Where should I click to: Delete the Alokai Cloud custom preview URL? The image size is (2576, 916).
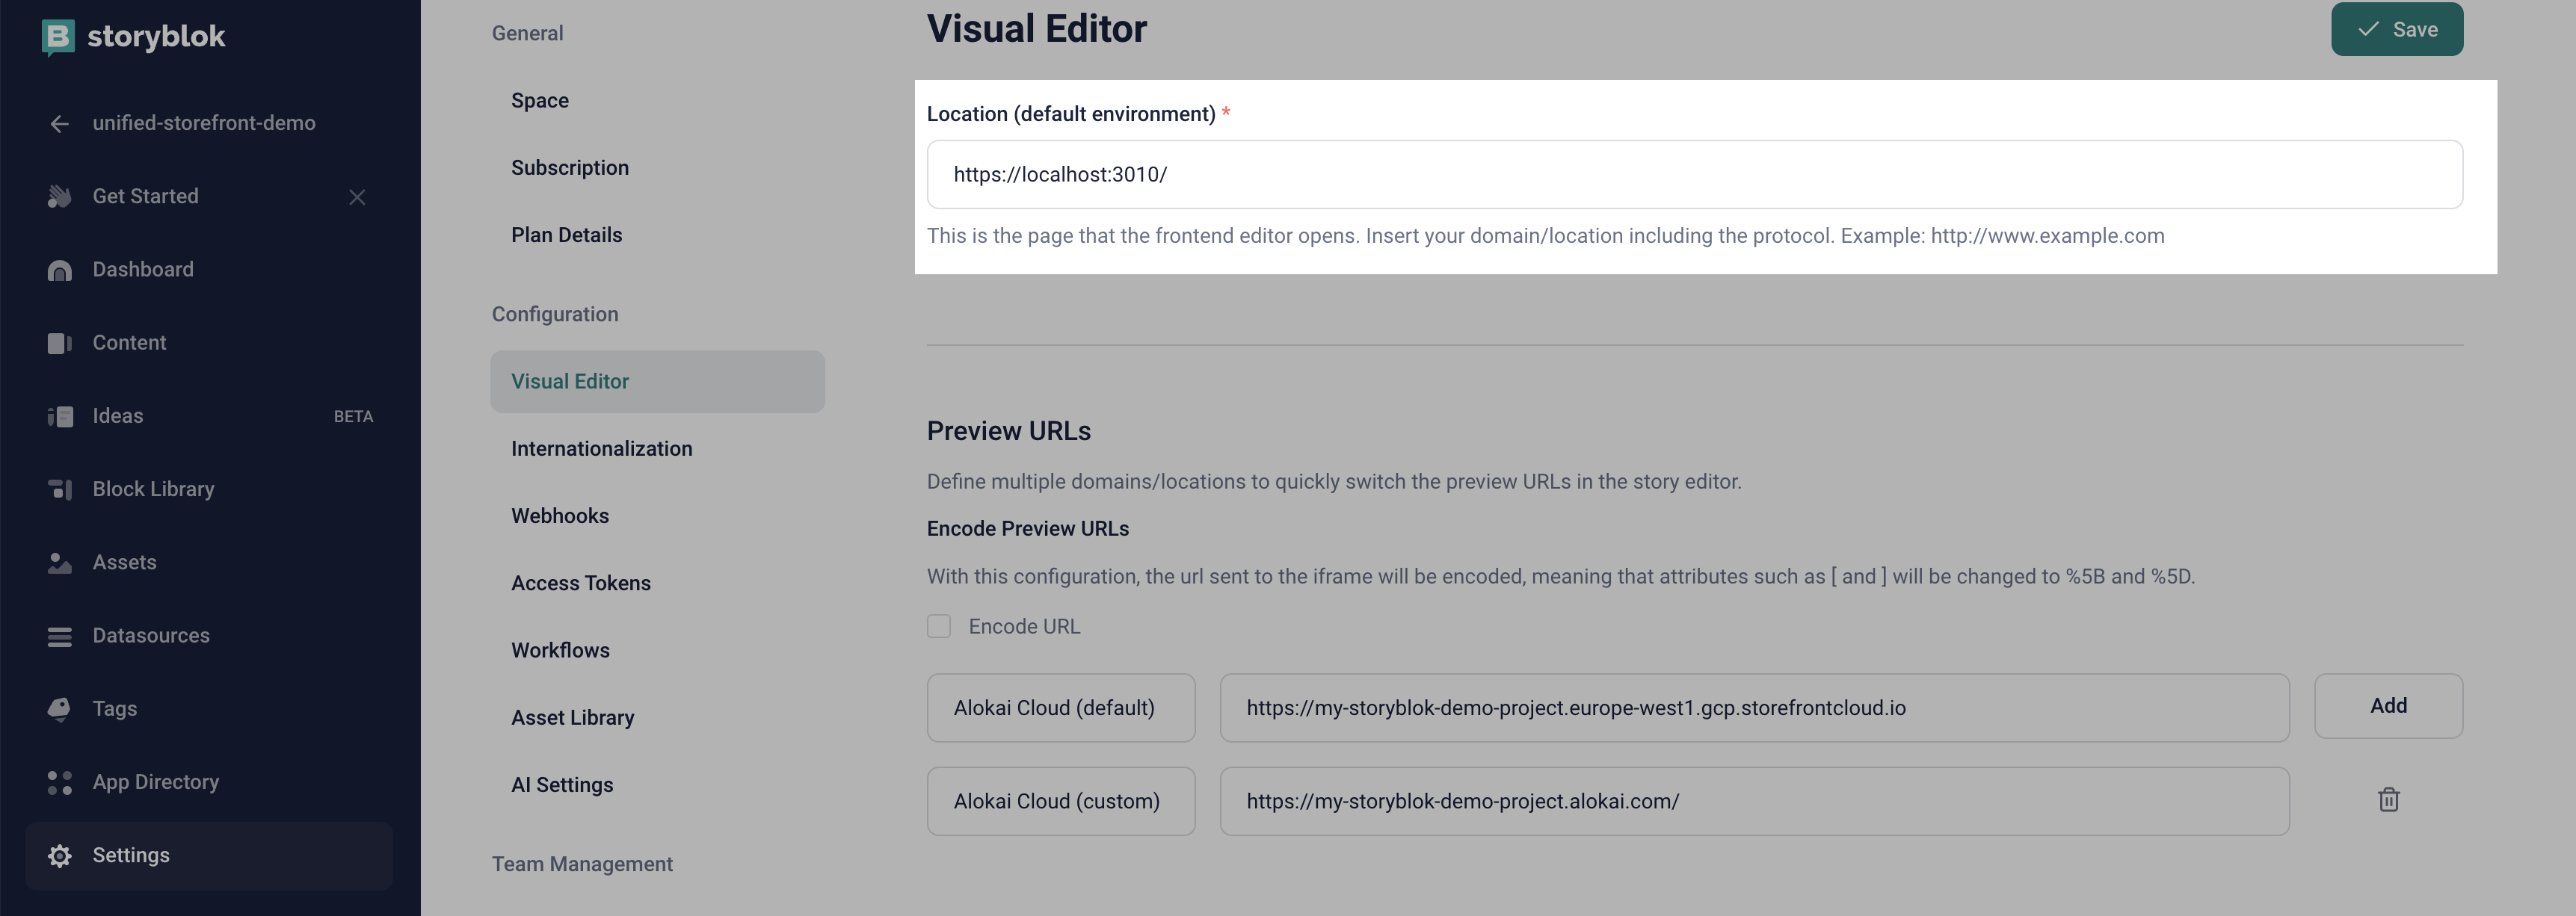(2388, 800)
